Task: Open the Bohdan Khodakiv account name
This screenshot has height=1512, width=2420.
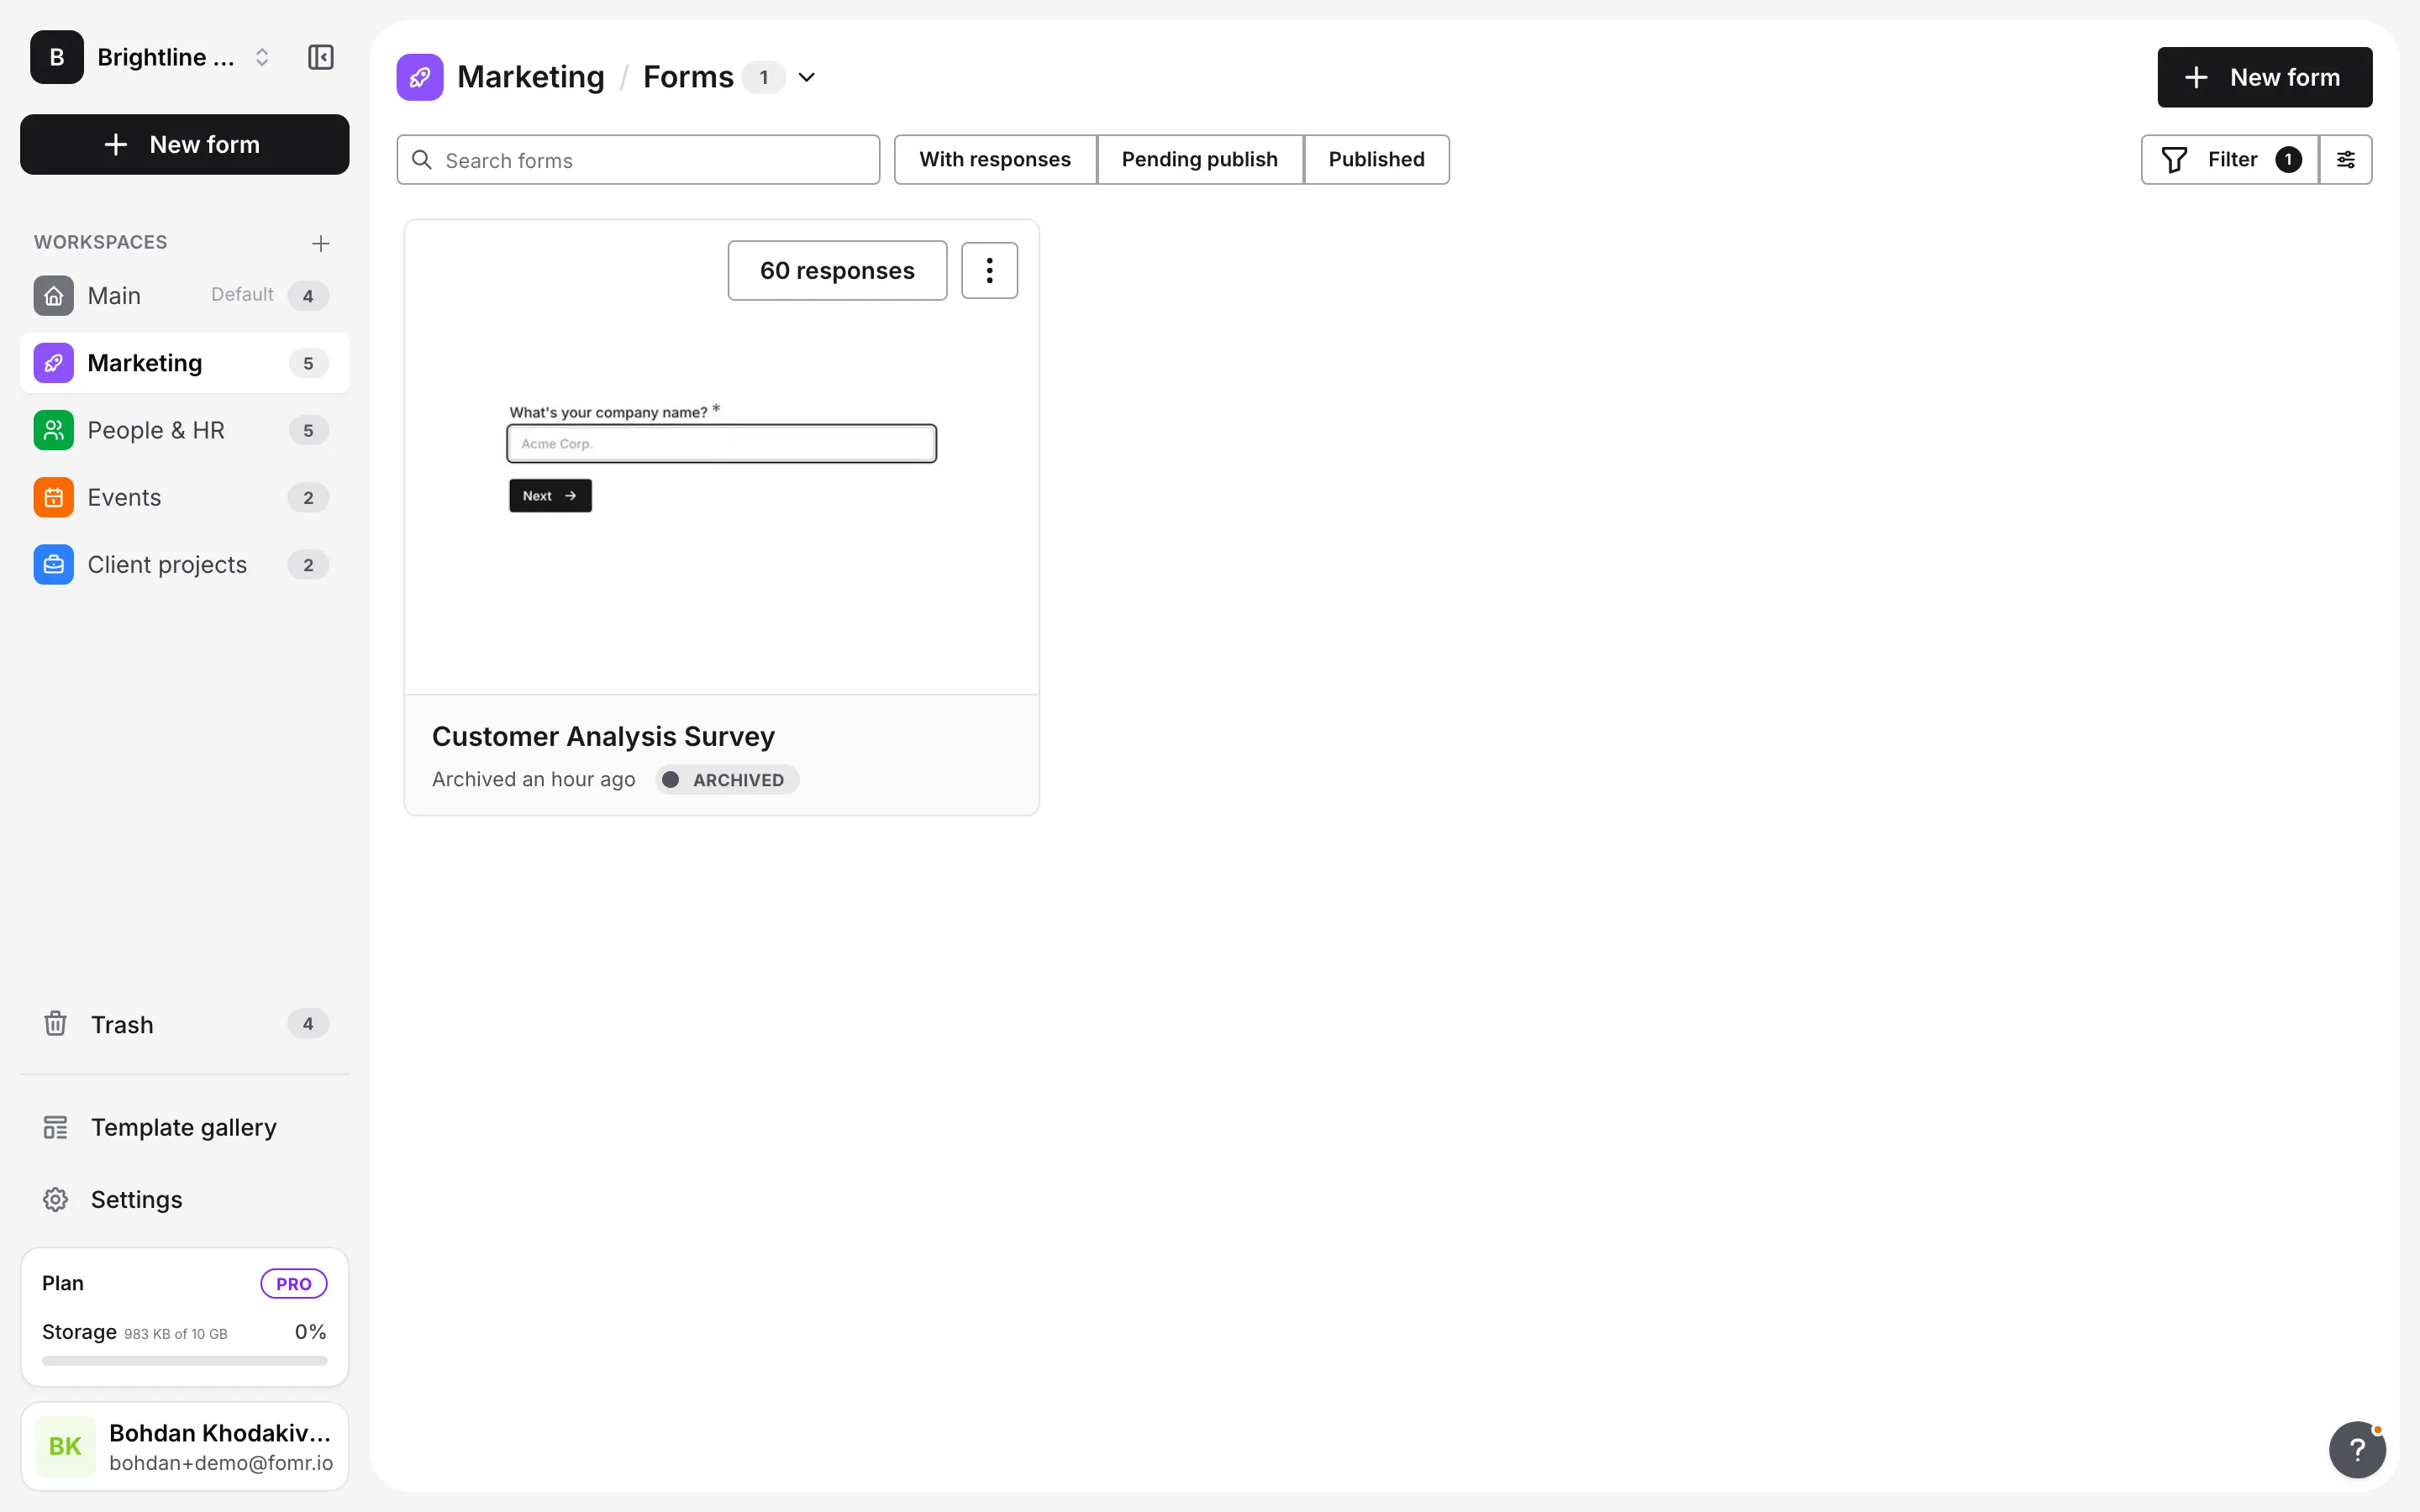Action: (x=220, y=1432)
